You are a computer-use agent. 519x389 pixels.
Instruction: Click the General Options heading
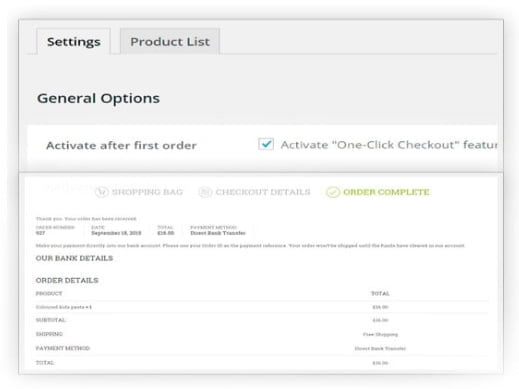click(98, 98)
